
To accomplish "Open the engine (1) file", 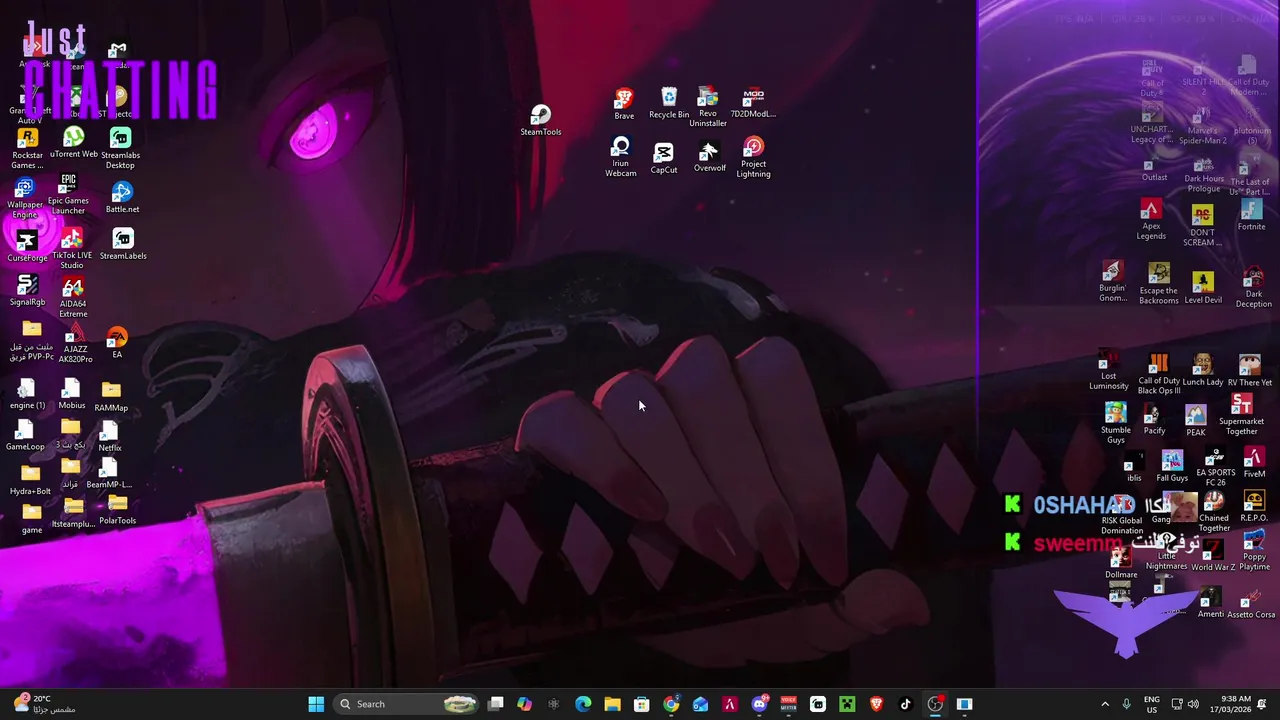I will [x=27, y=394].
